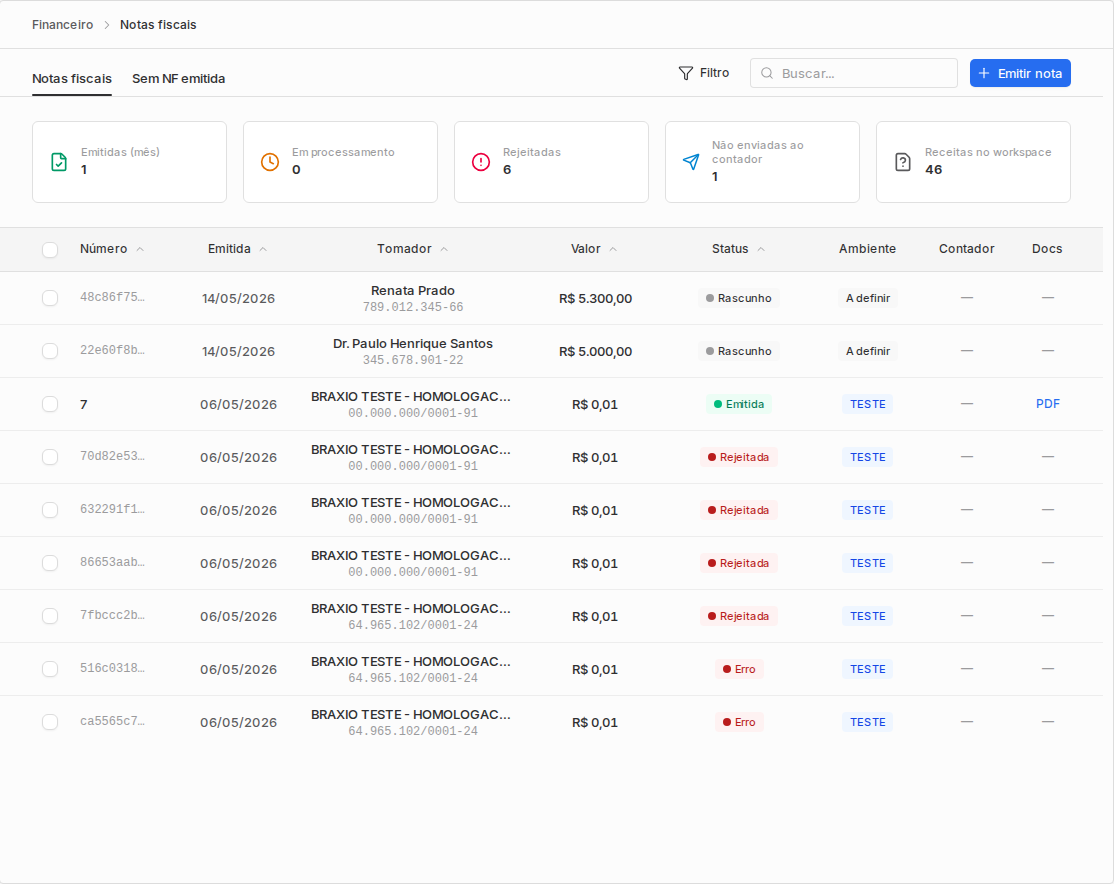
Task: Click the Rejeitadas alert circle icon
Action: (481, 162)
